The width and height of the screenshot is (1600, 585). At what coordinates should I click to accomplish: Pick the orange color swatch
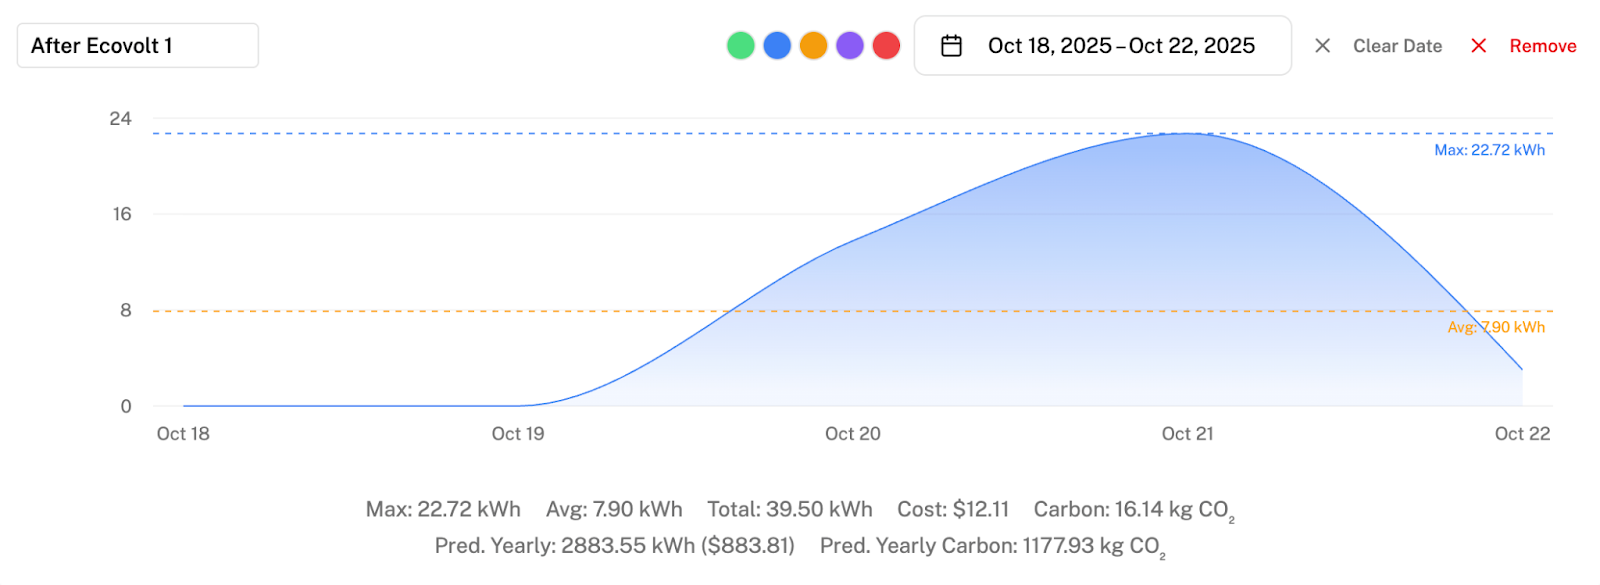click(x=813, y=46)
